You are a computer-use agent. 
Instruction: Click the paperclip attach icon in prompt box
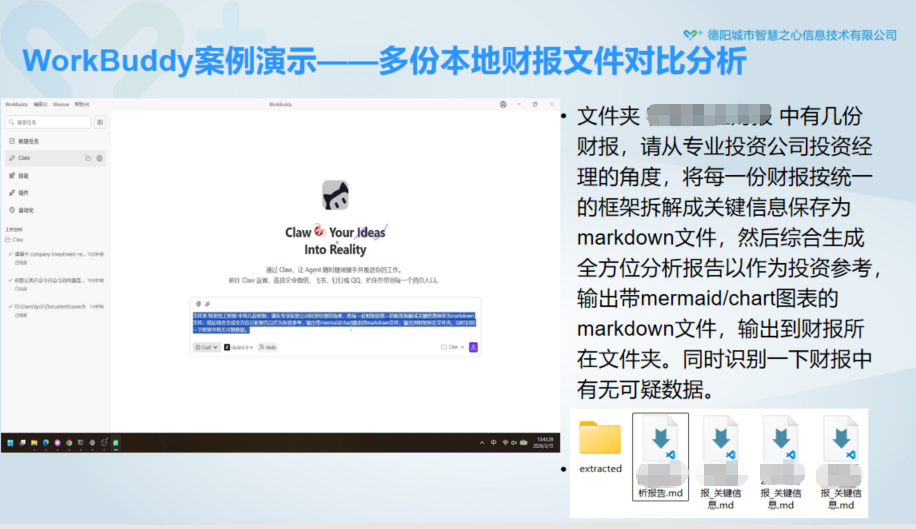[207, 304]
